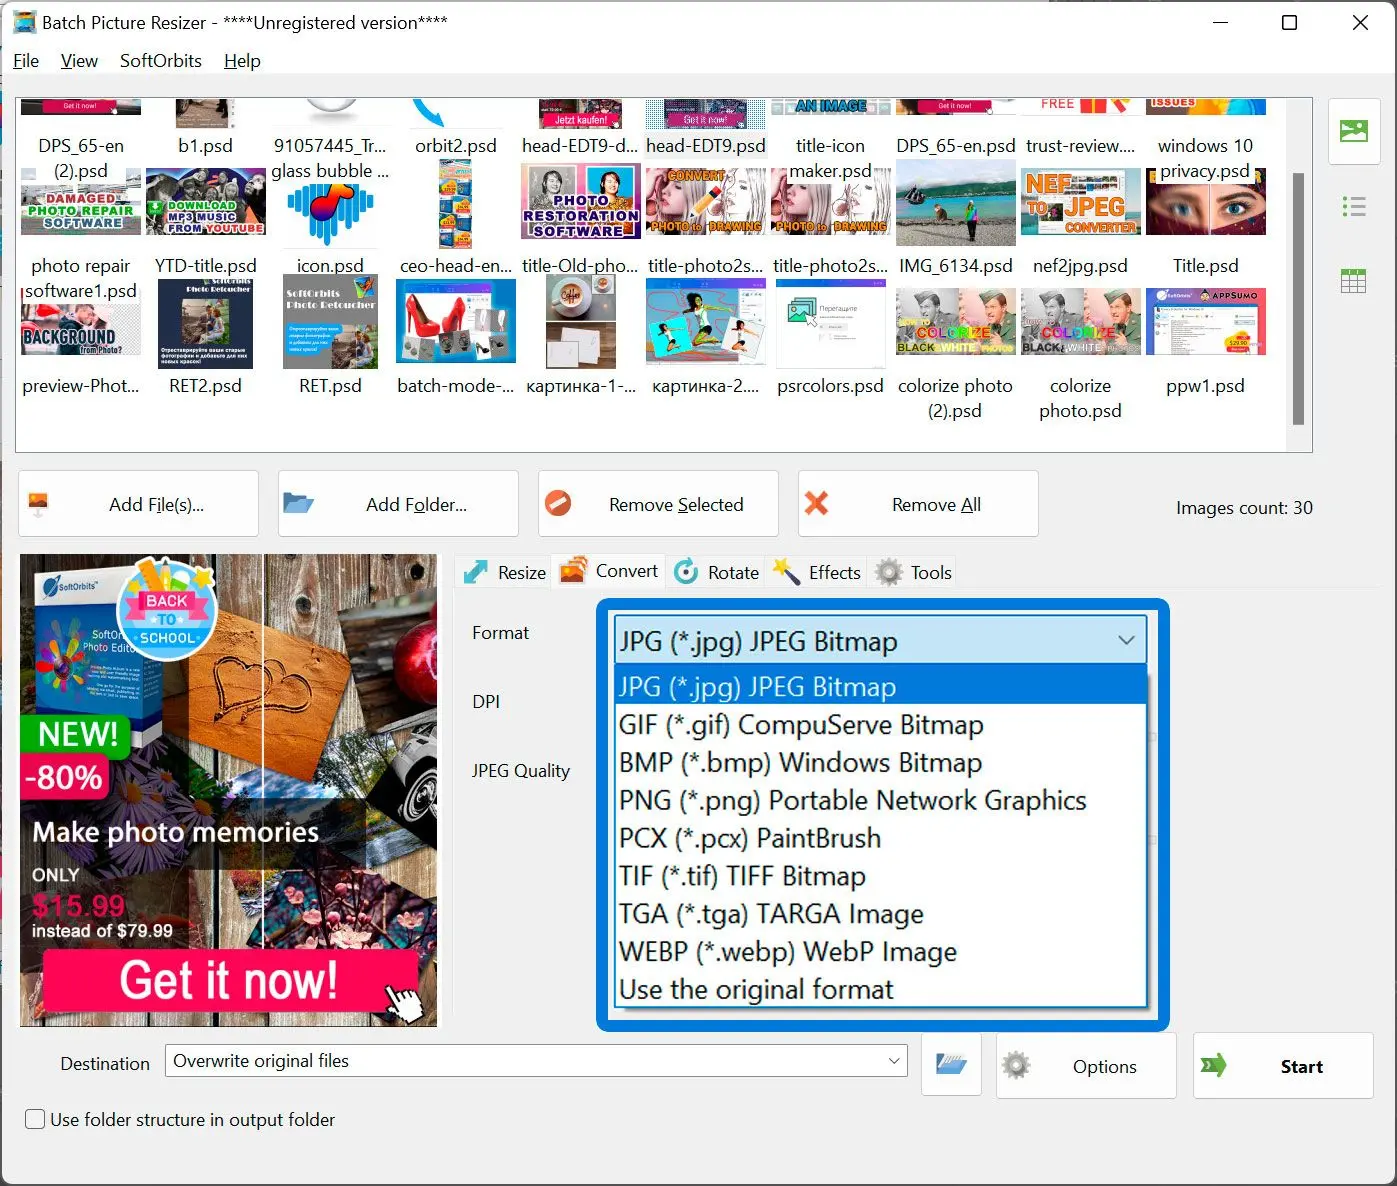This screenshot has height=1186, width=1397.
Task: Select WEBP WebP Image format
Action: point(880,952)
